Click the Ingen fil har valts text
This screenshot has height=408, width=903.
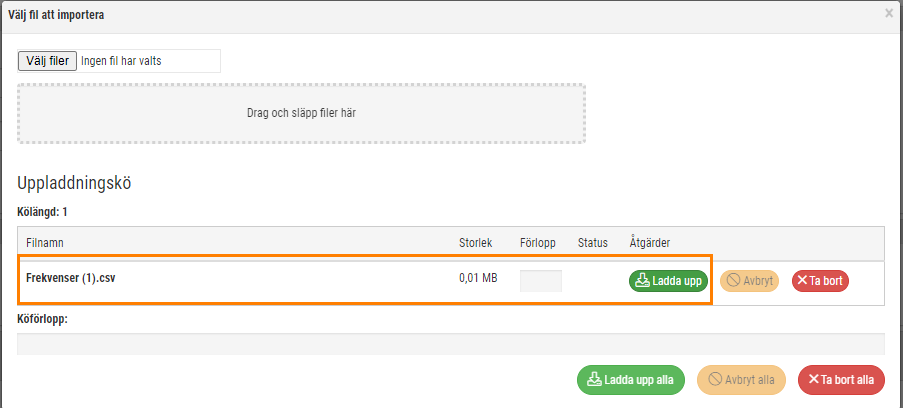[121, 61]
